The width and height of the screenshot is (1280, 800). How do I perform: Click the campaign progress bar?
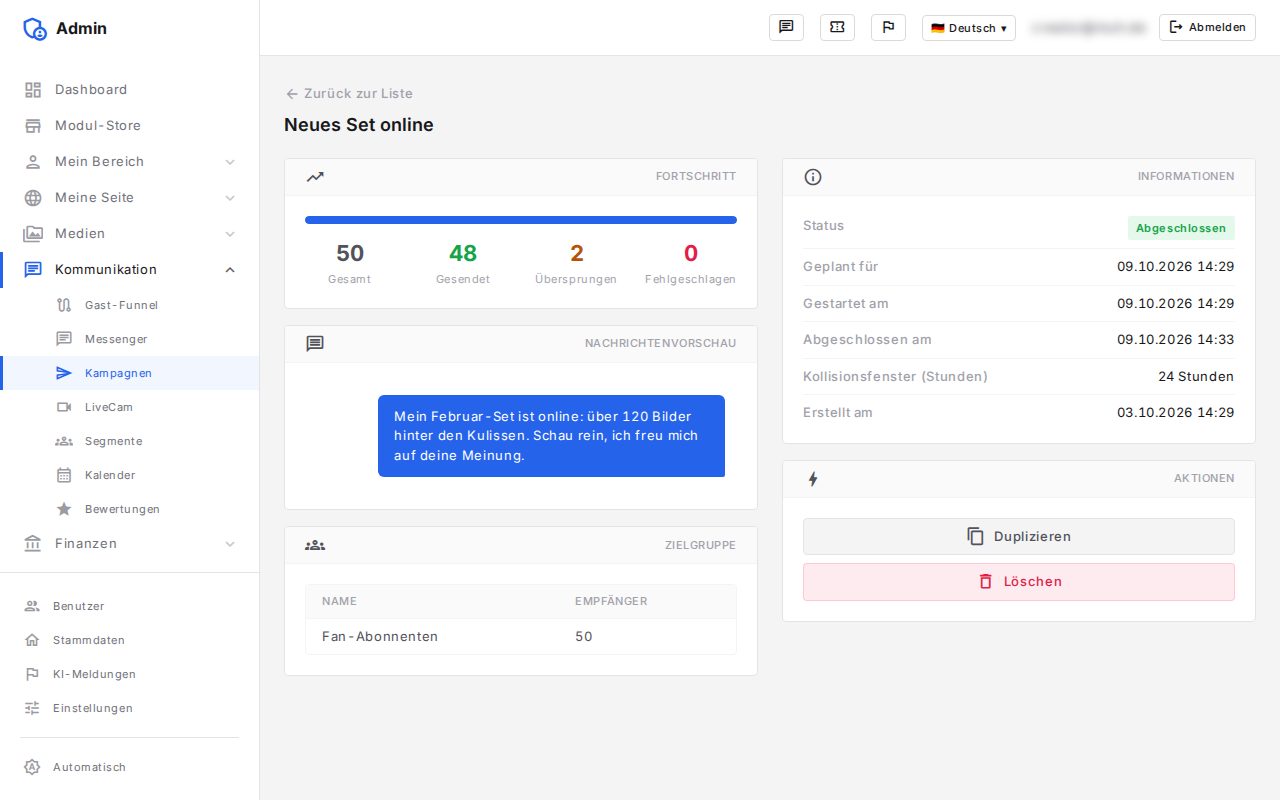pos(521,220)
